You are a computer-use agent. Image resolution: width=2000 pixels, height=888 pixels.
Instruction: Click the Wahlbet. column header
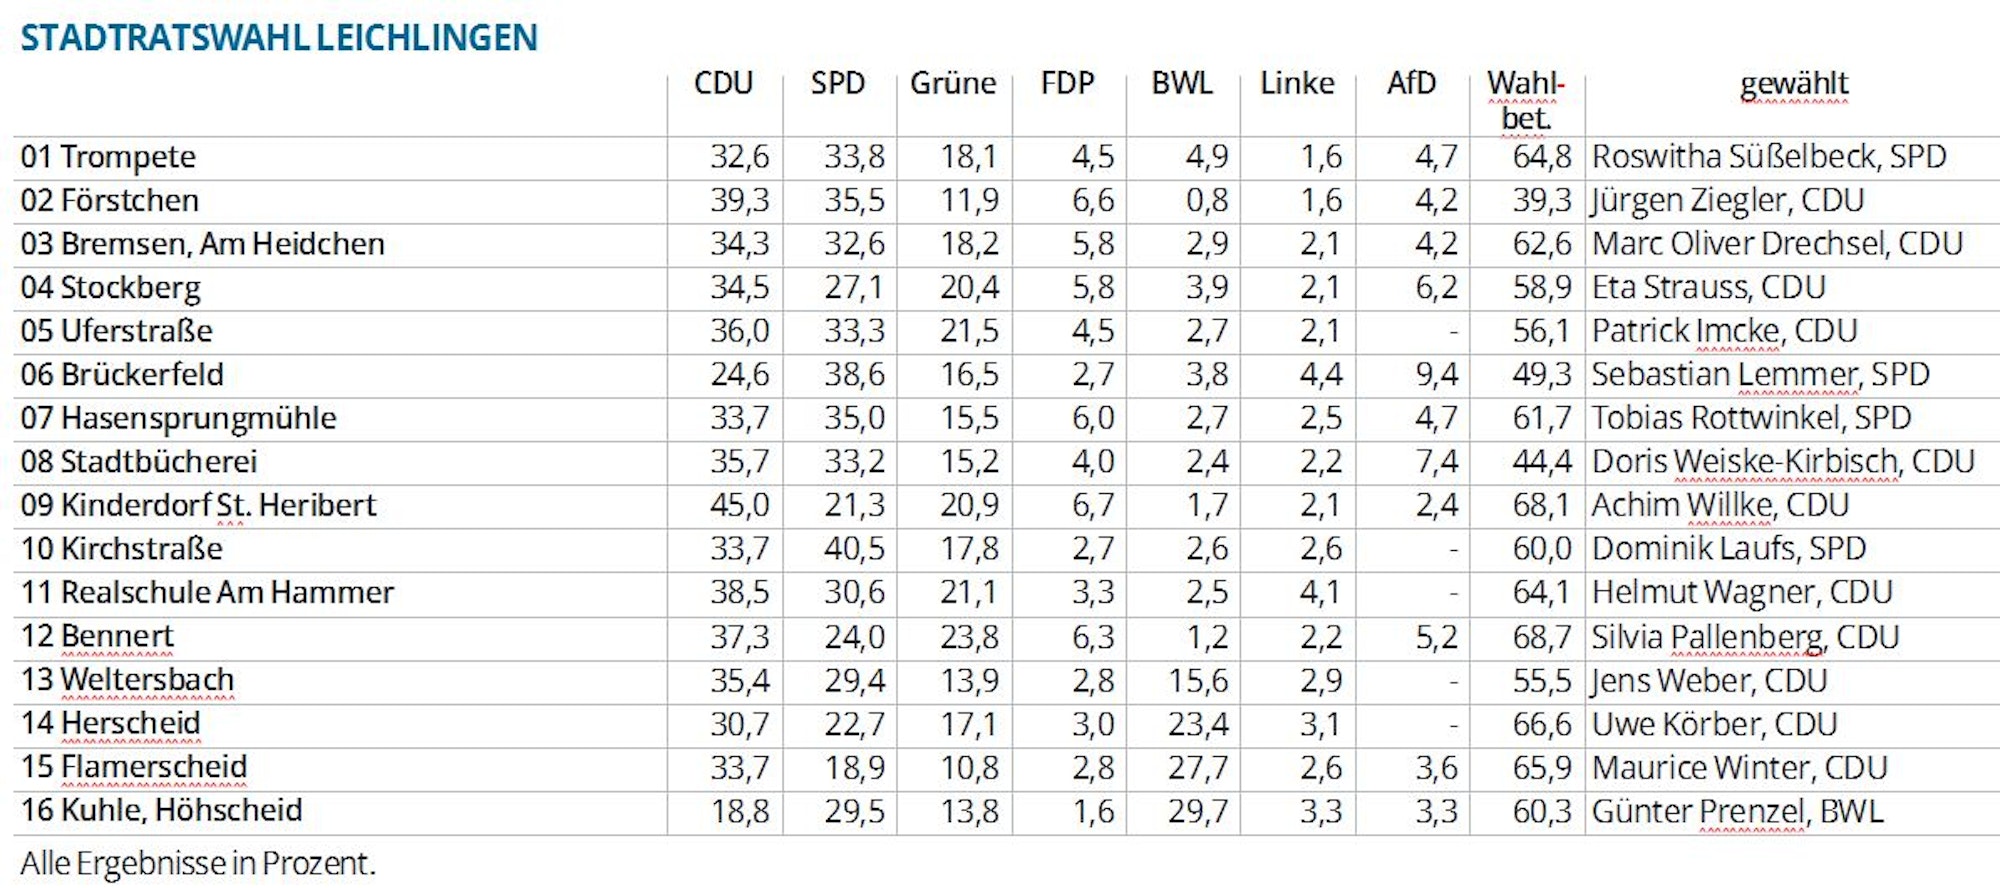click(x=1525, y=100)
